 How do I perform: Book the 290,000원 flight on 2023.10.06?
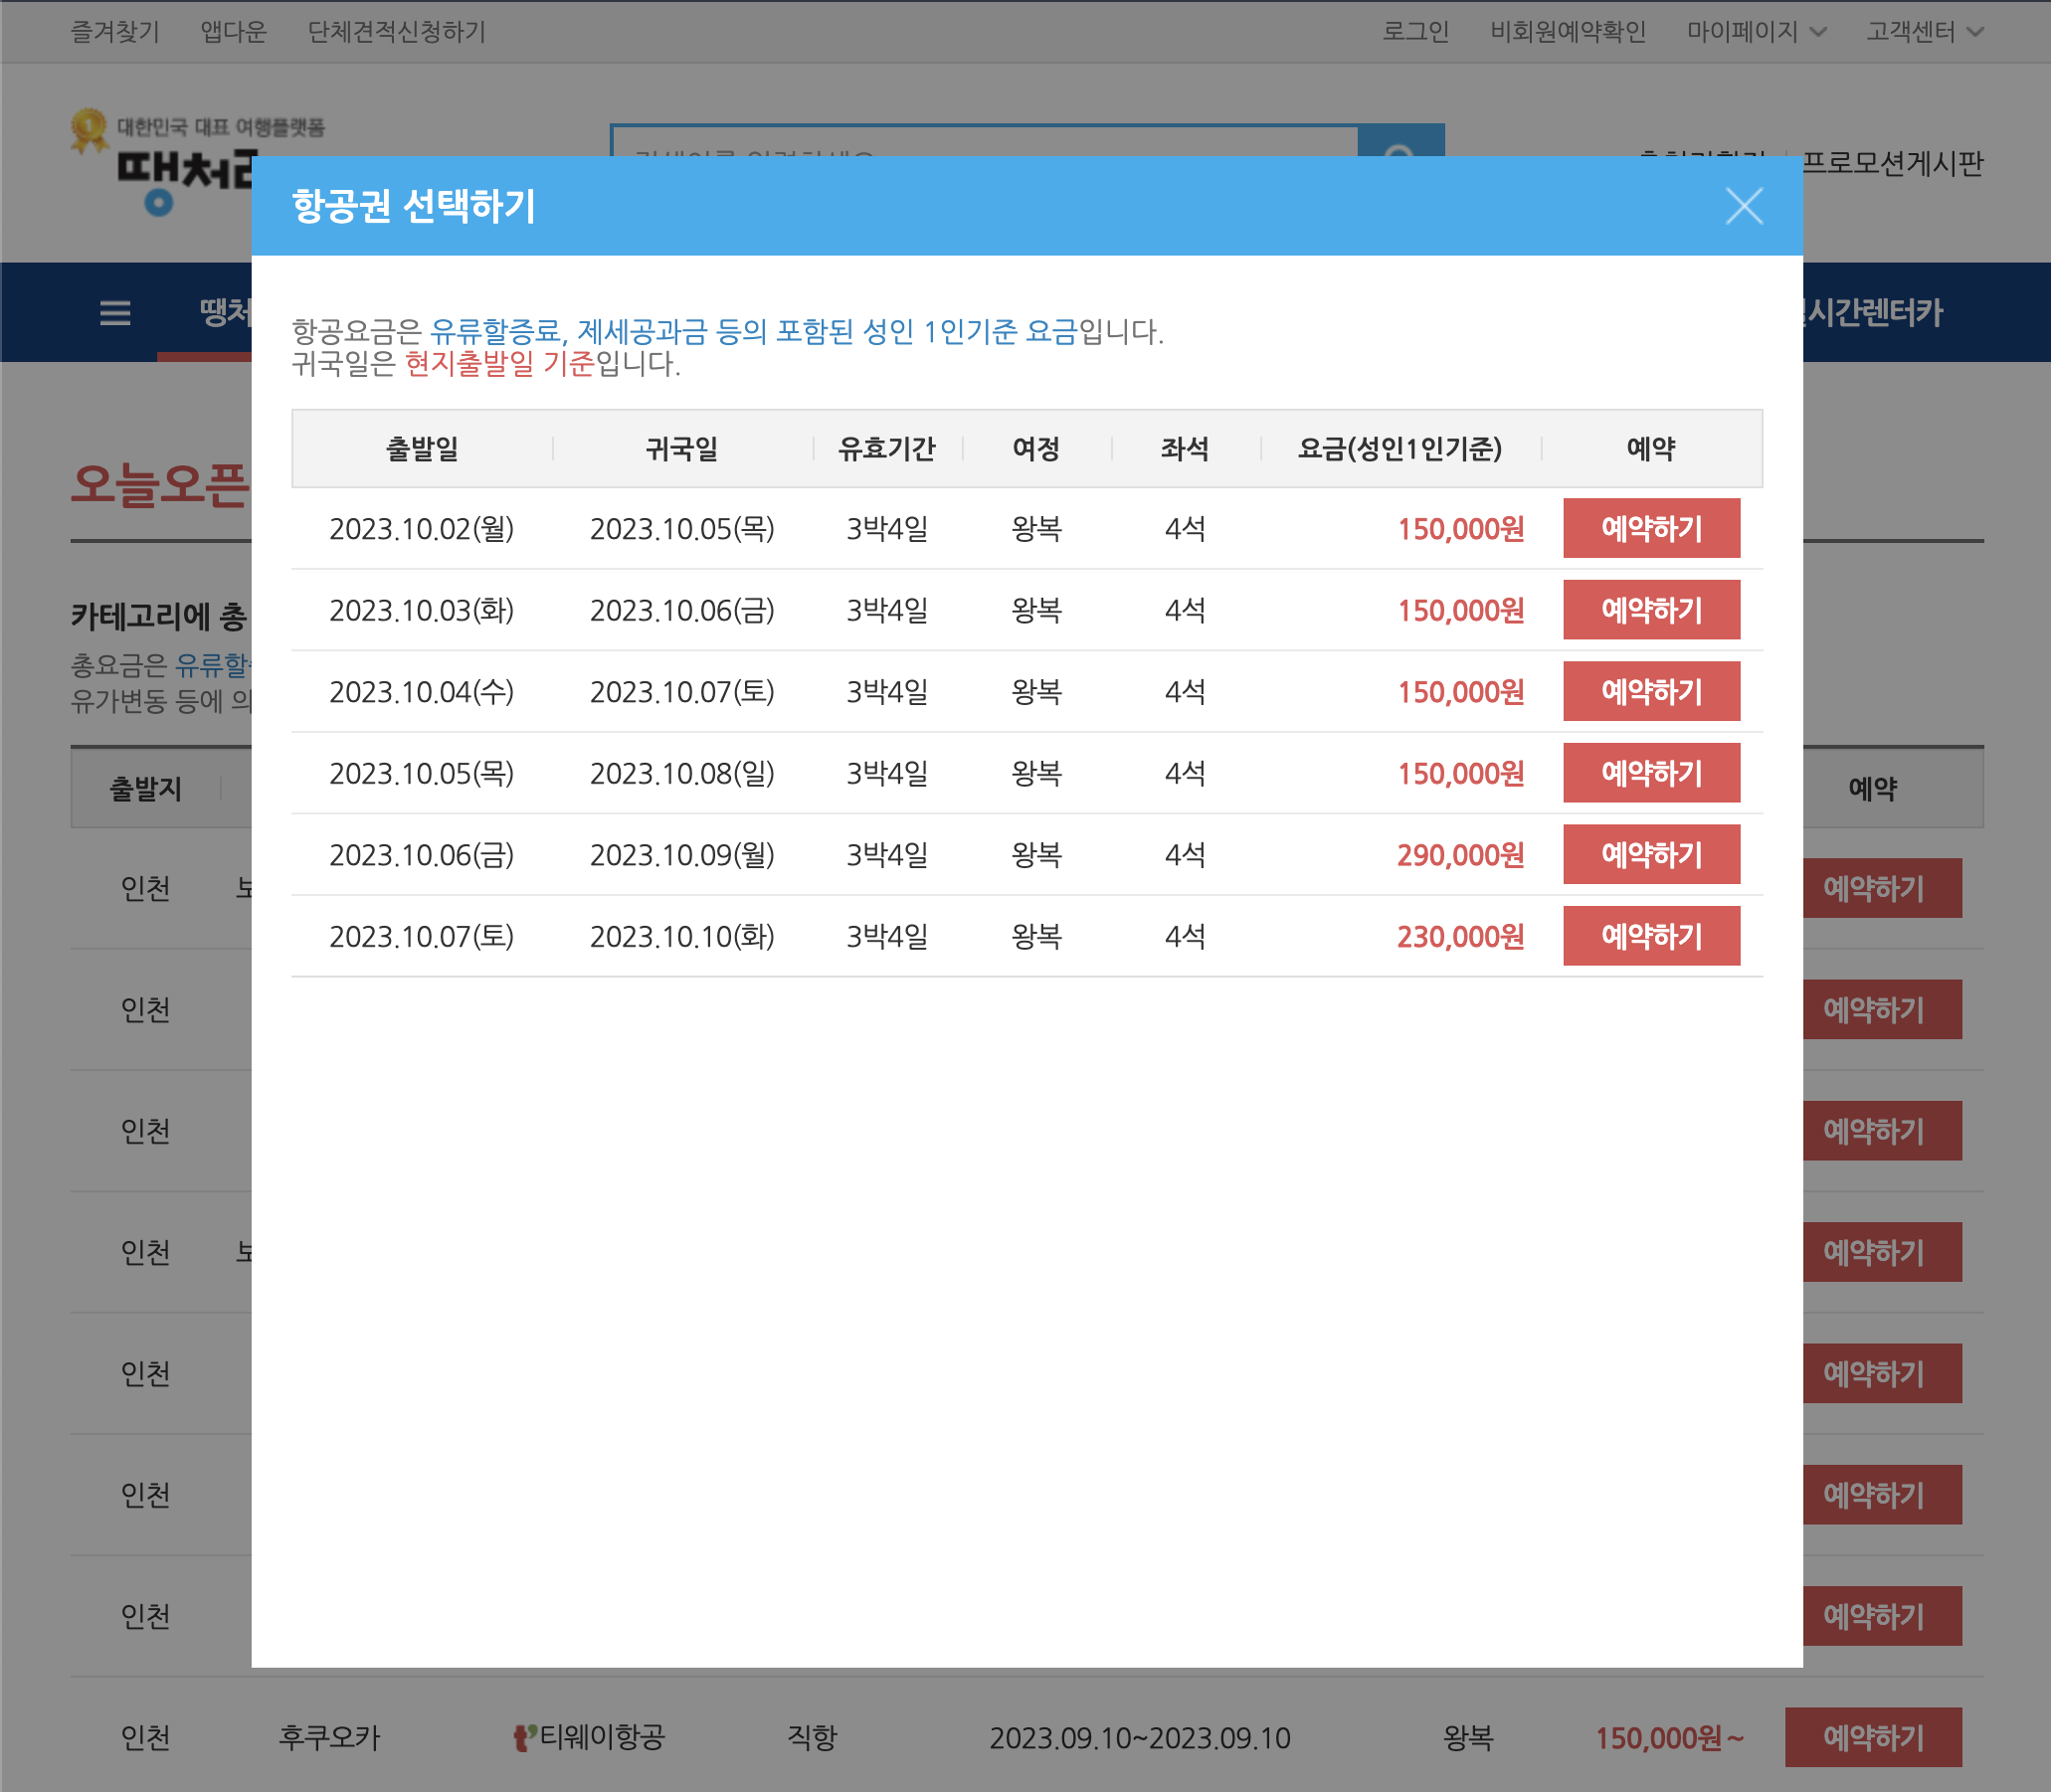click(x=1651, y=855)
